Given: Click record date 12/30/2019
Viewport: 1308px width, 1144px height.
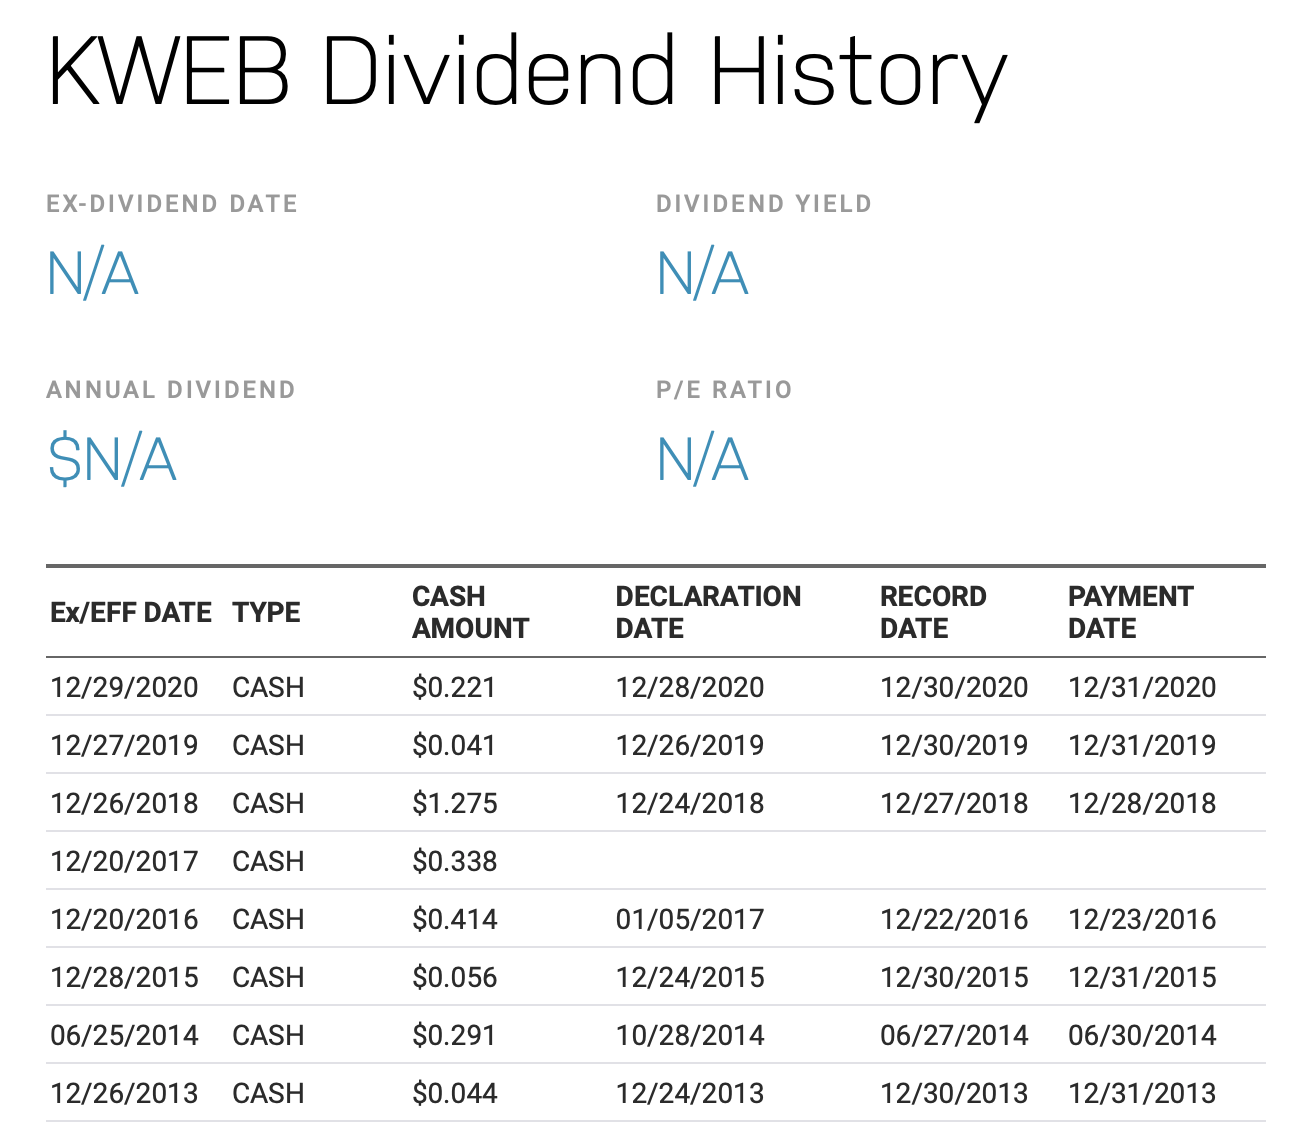Looking at the screenshot, I should [x=954, y=746].
